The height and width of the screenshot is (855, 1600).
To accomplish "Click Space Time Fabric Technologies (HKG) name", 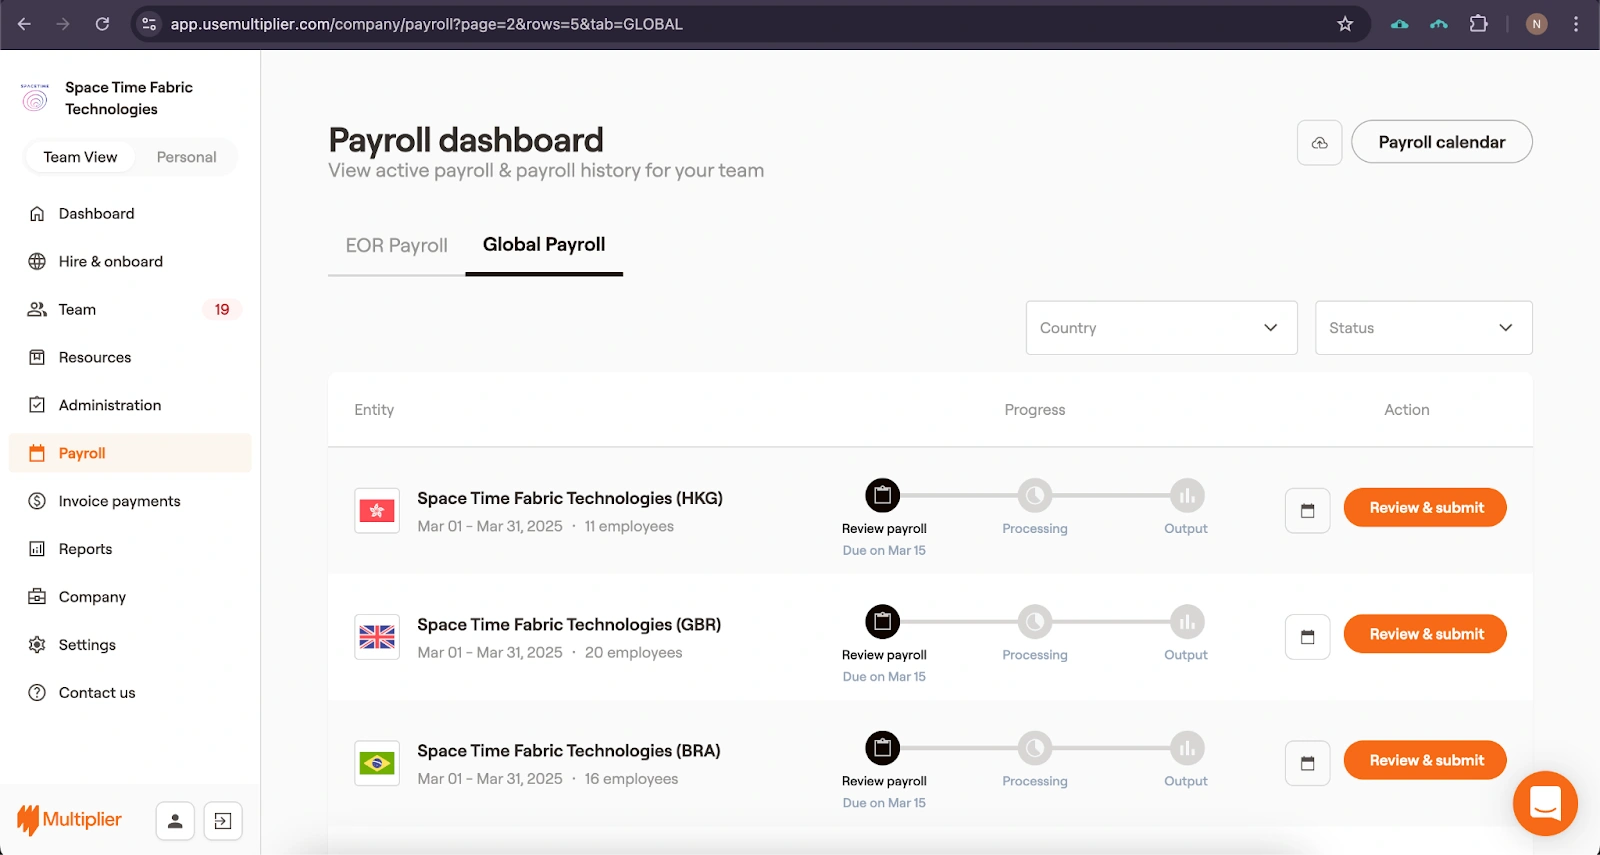I will click(x=570, y=498).
